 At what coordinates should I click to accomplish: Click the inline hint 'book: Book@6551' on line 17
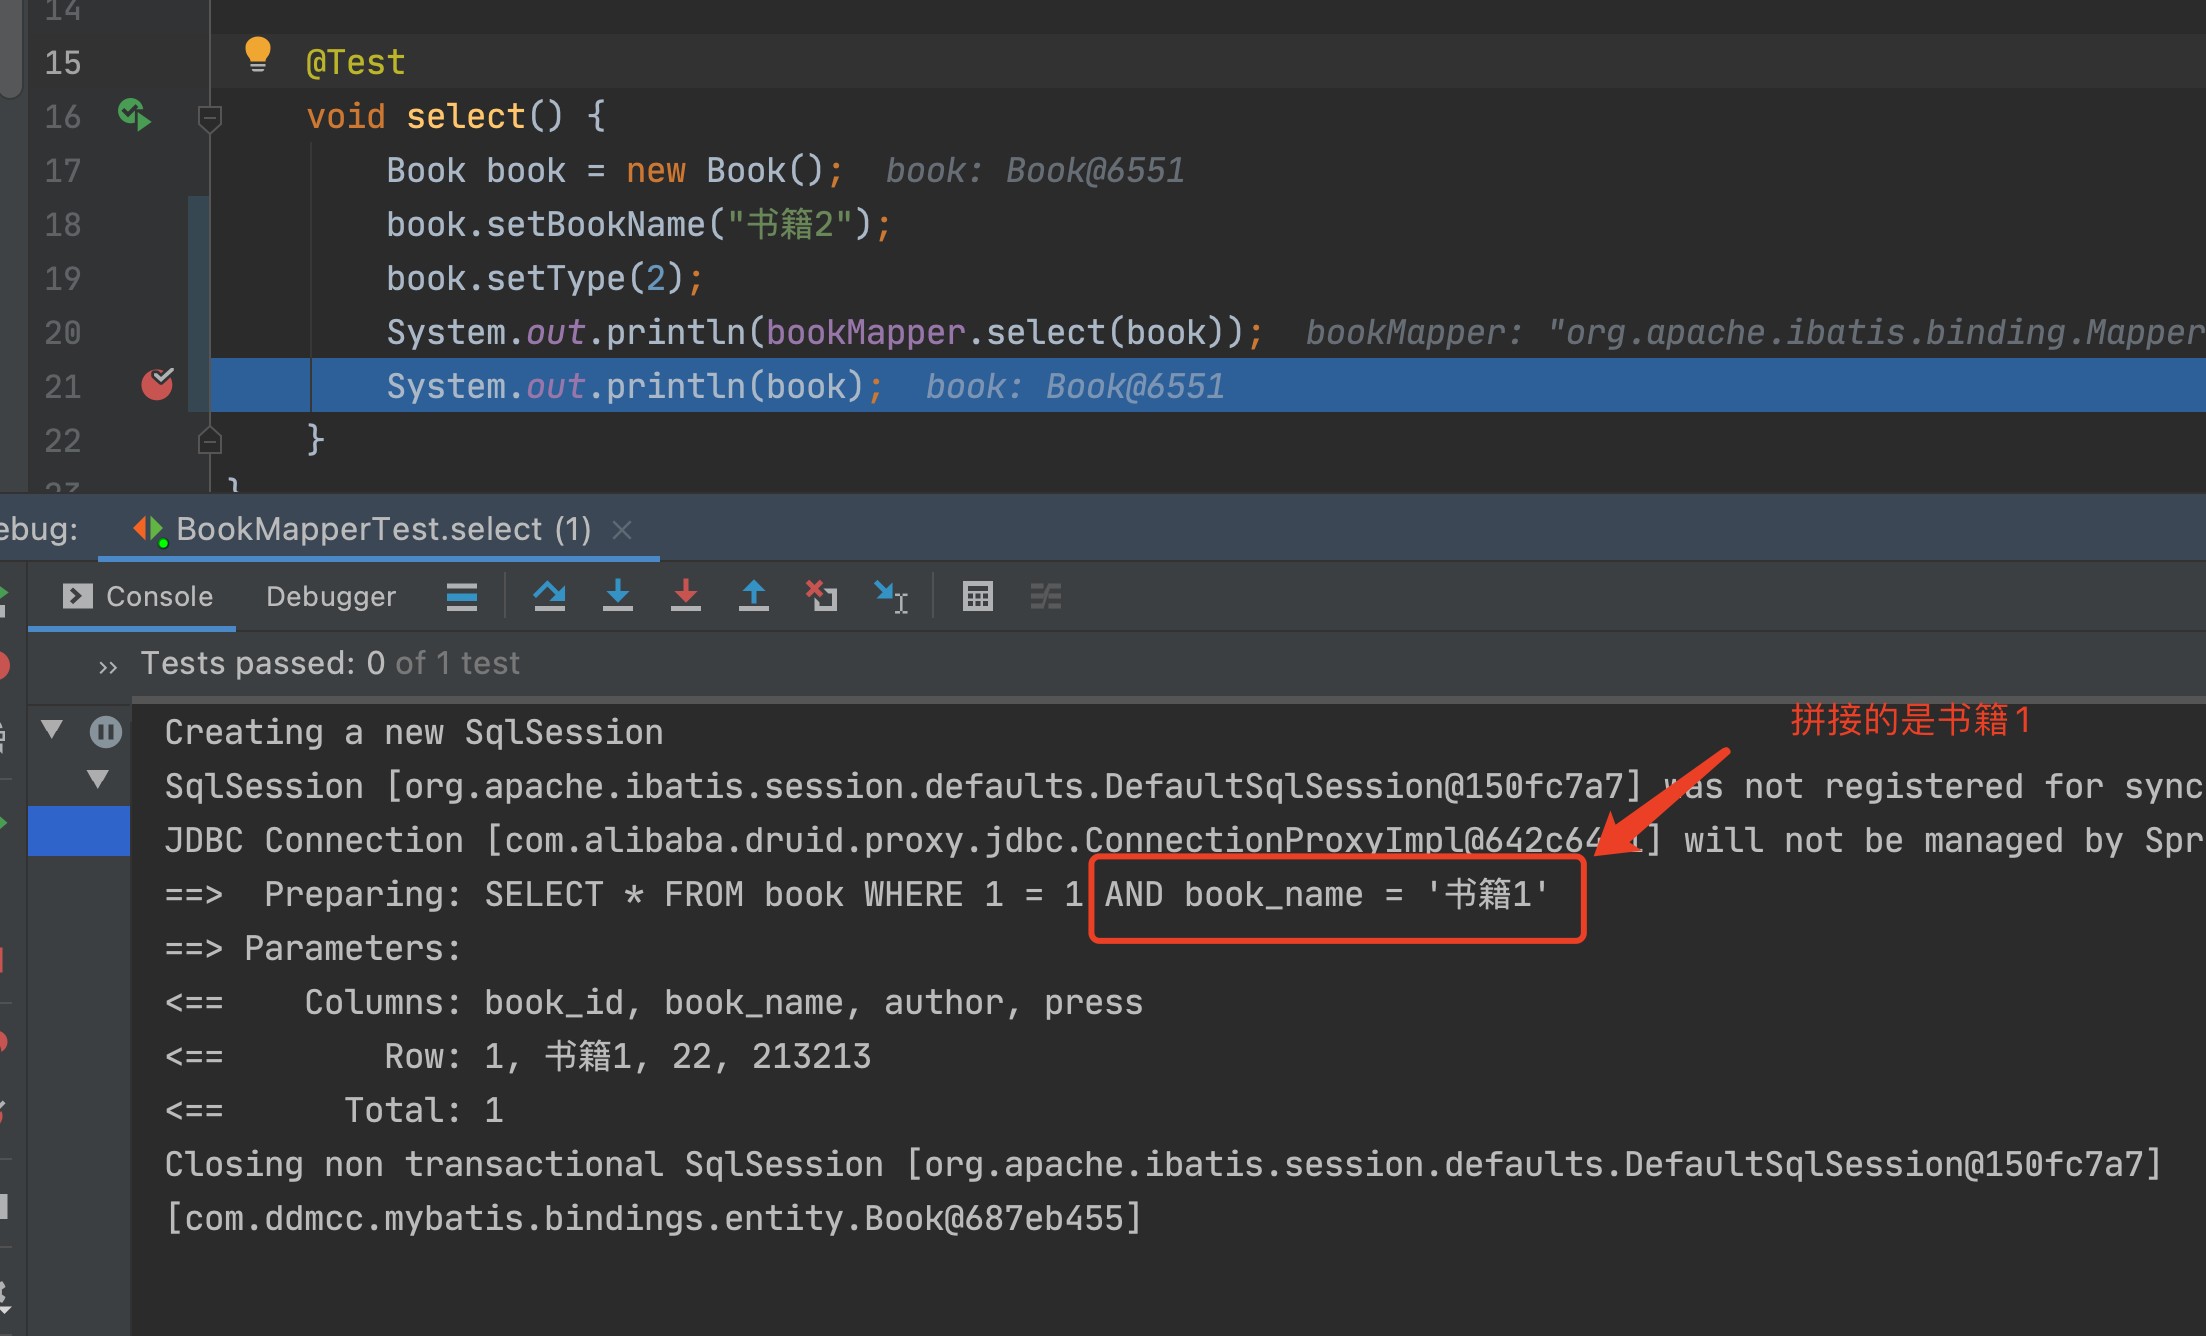(1035, 170)
